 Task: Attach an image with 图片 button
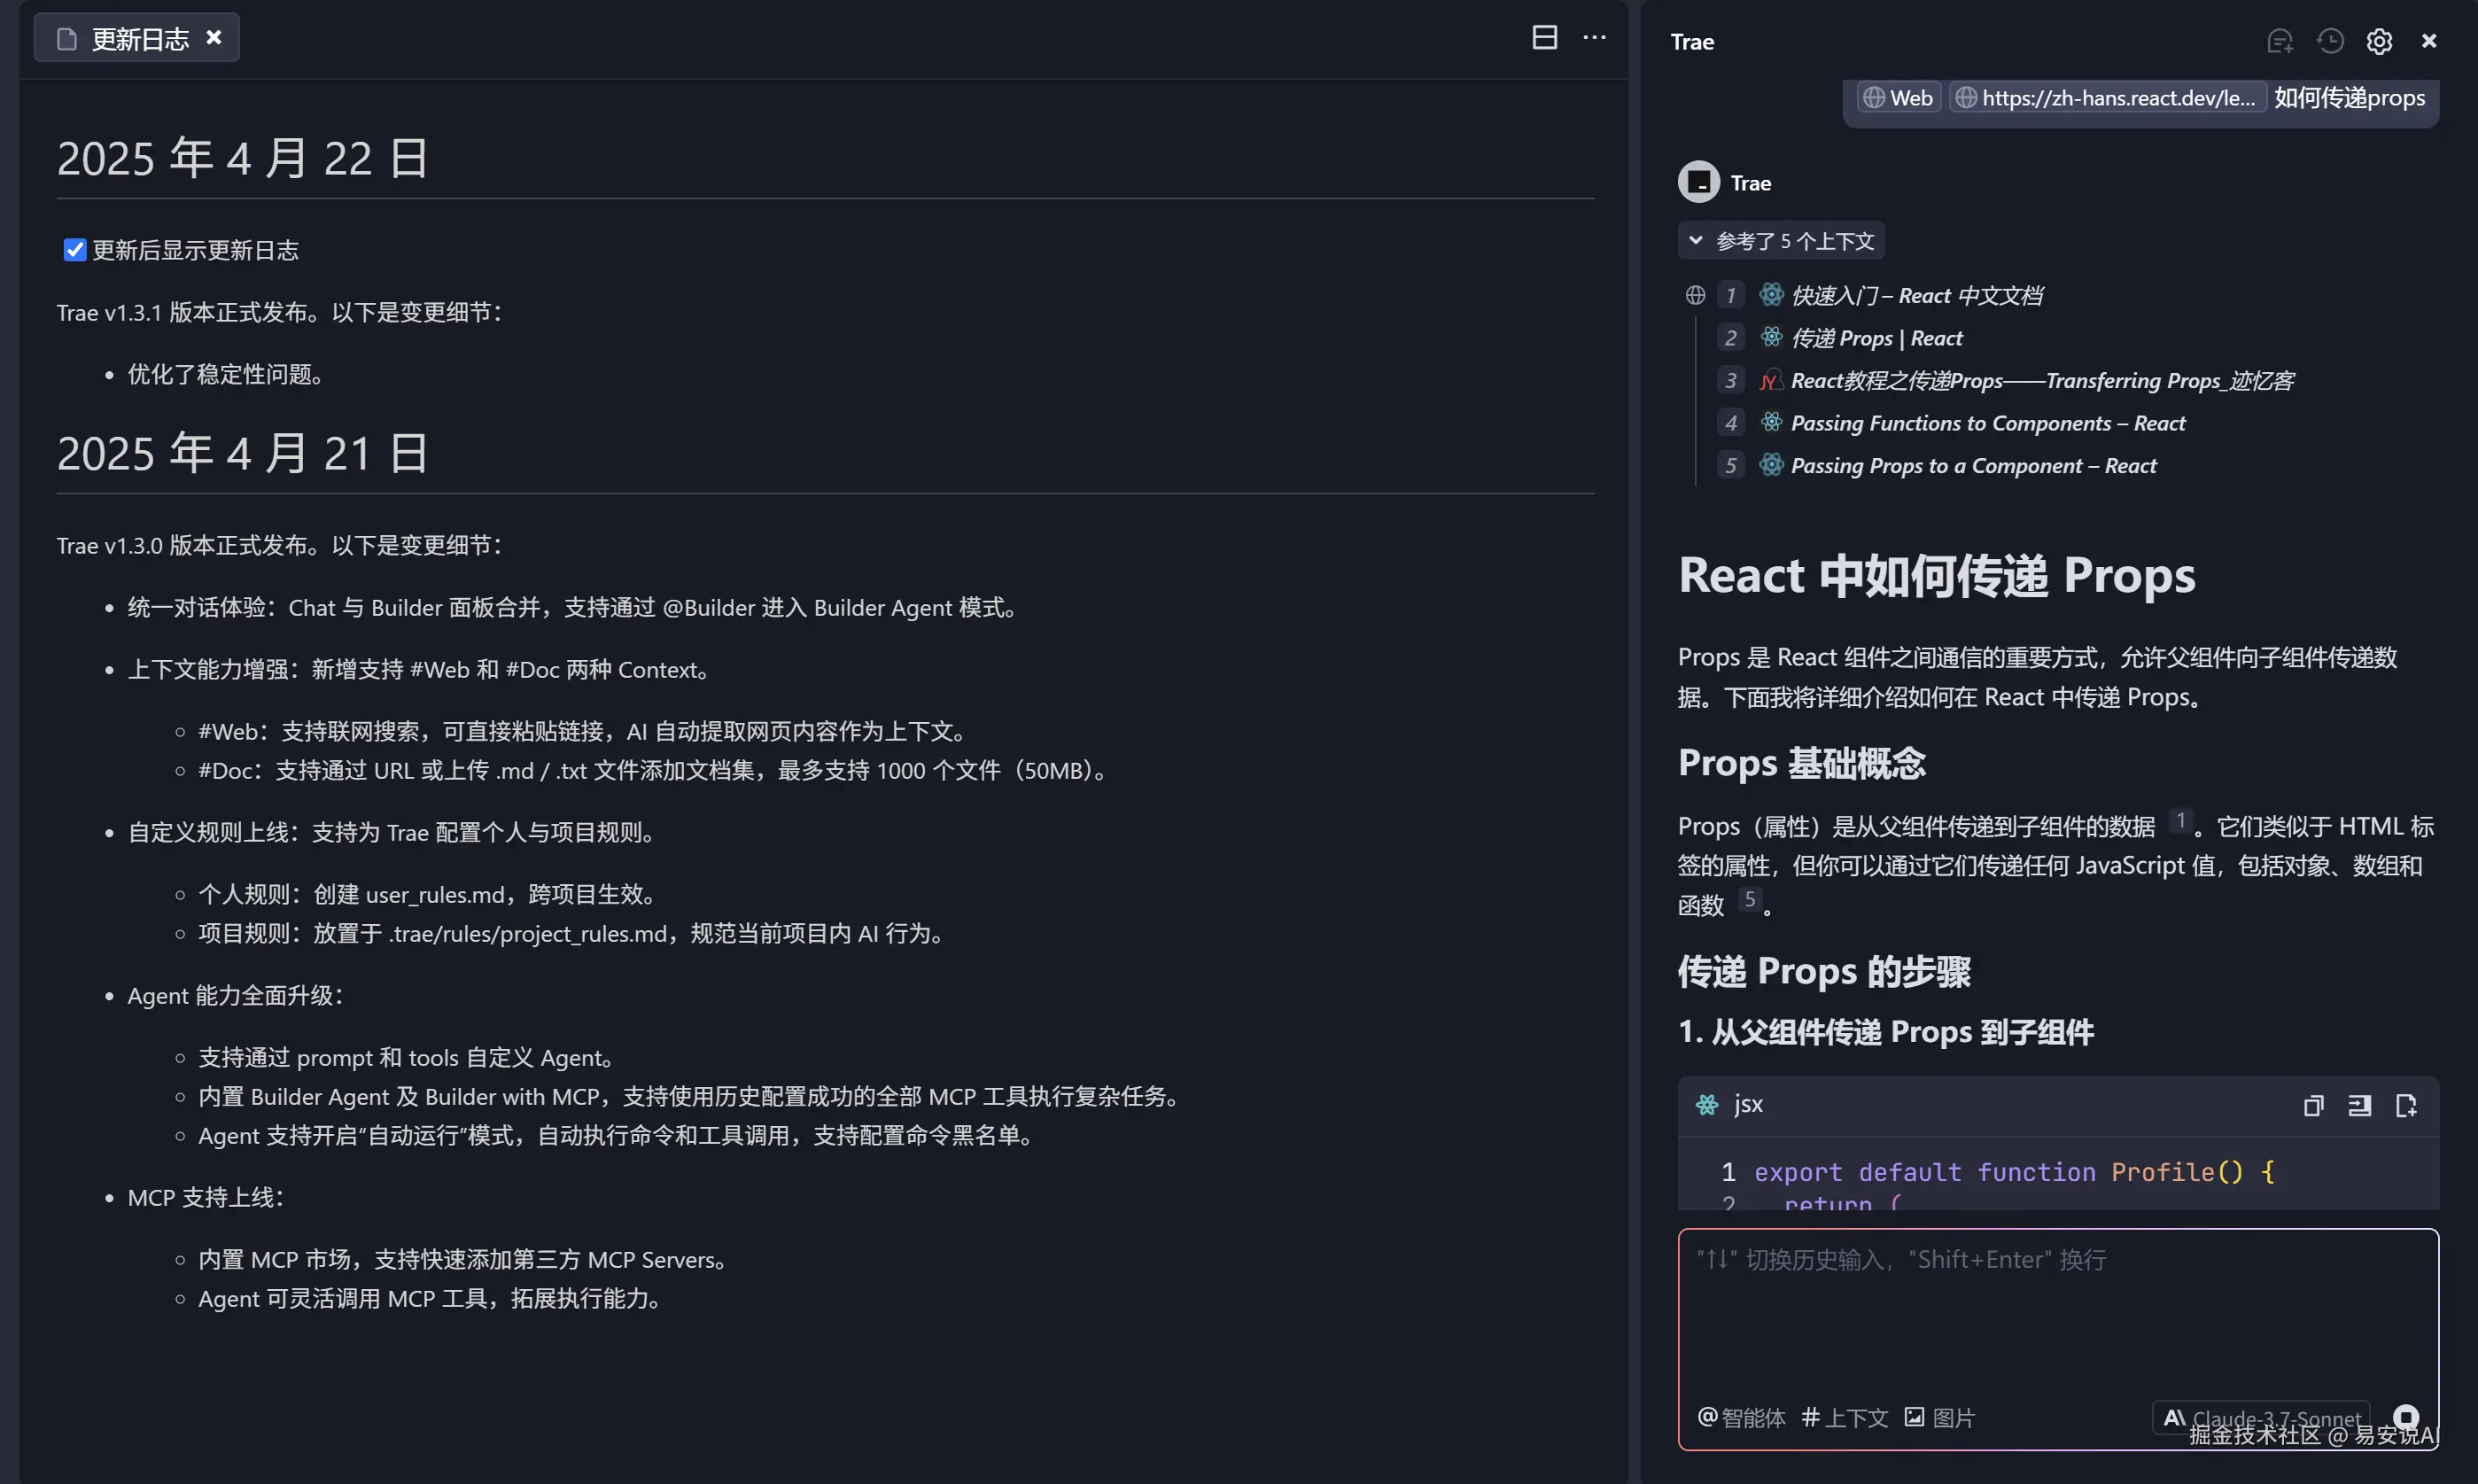[1940, 1417]
